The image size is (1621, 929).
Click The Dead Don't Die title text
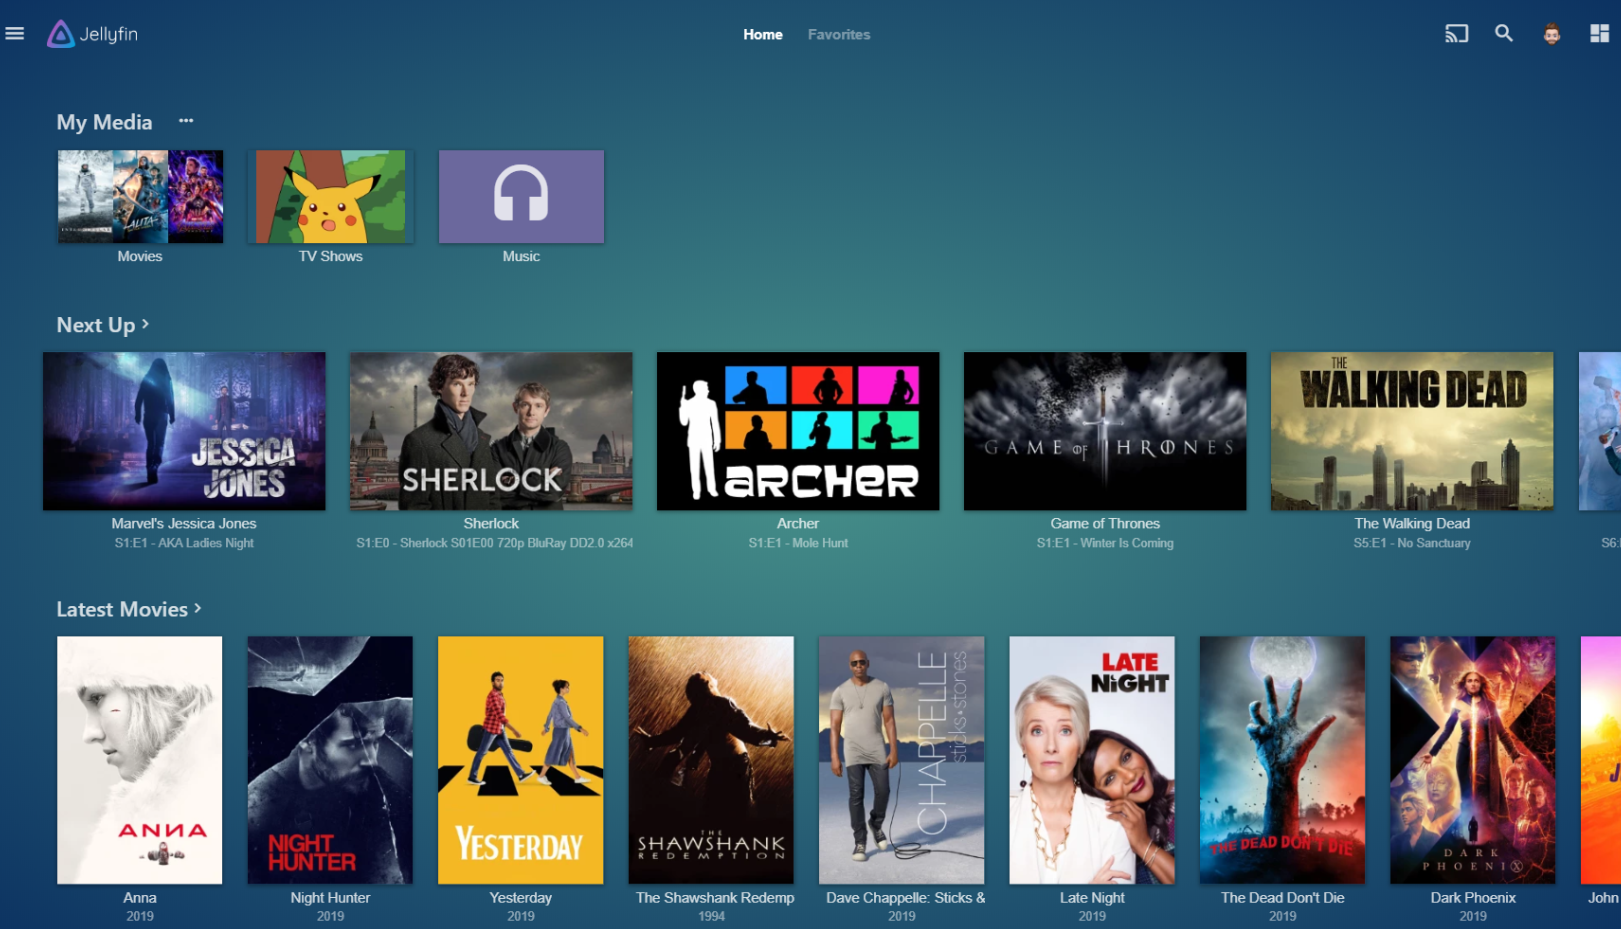pyautogui.click(x=1283, y=898)
